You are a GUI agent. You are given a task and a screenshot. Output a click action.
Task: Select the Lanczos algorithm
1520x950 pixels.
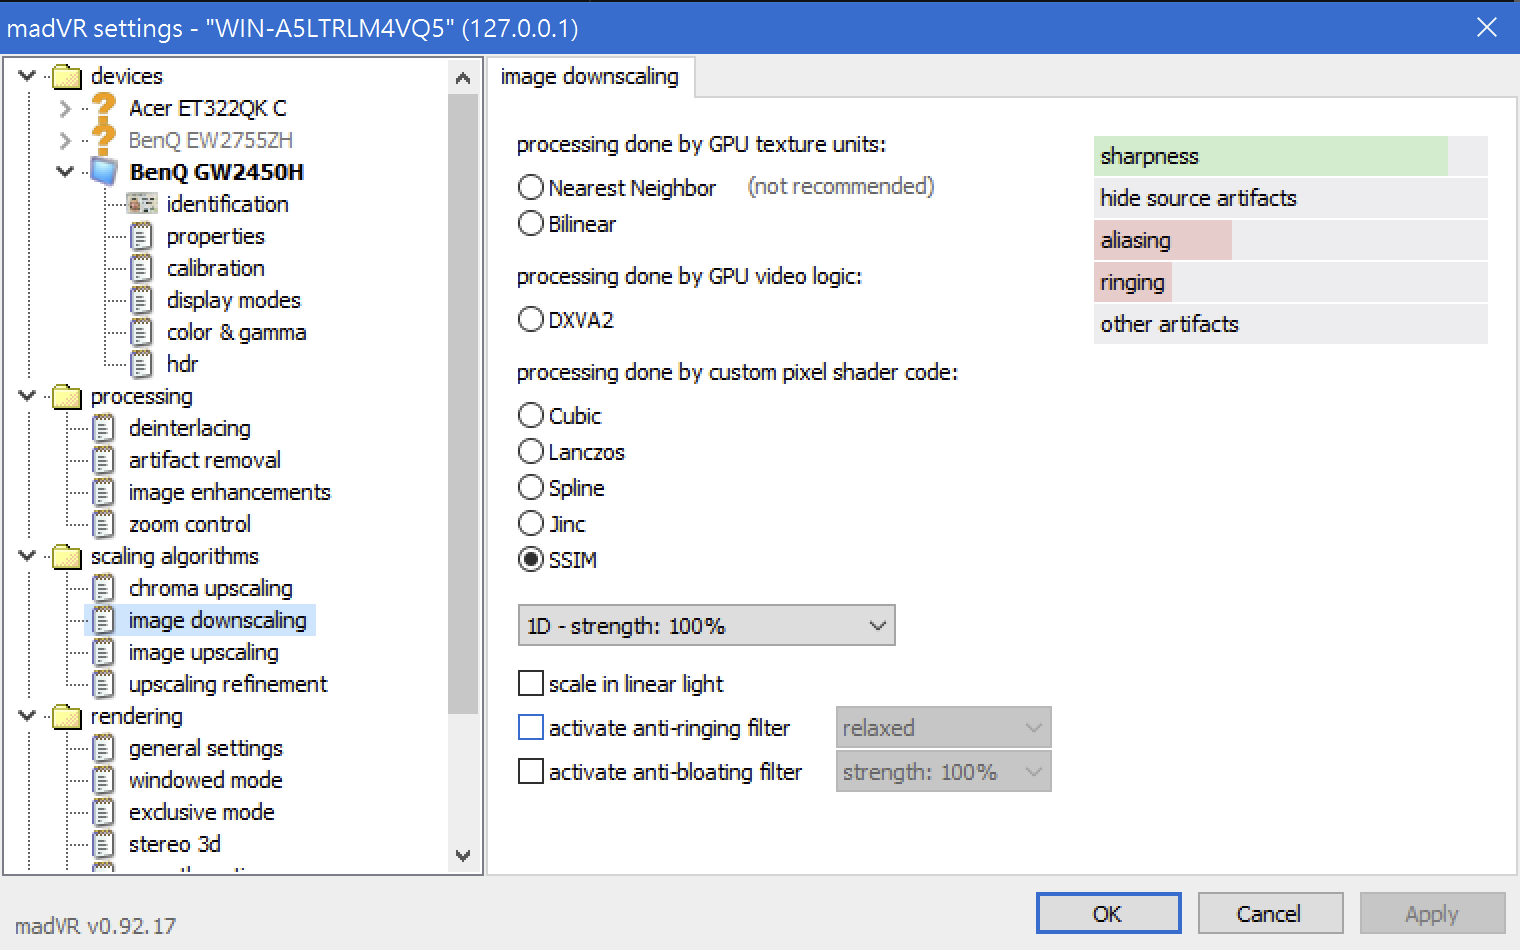tap(531, 451)
